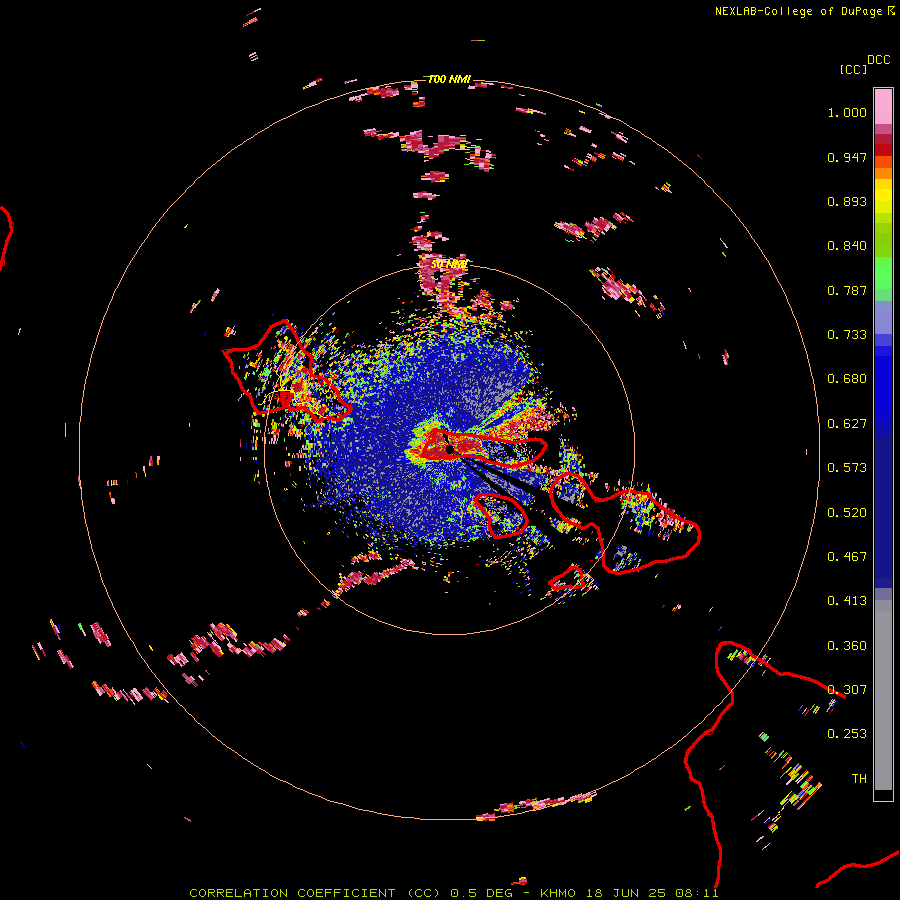
Task: Click the 100 NMI range ring label
Action: [x=449, y=79]
